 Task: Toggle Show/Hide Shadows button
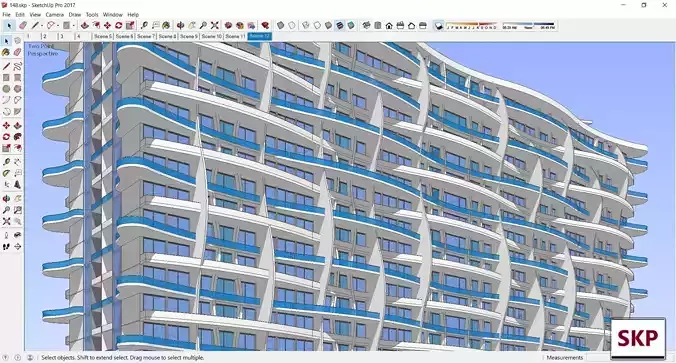click(x=438, y=25)
